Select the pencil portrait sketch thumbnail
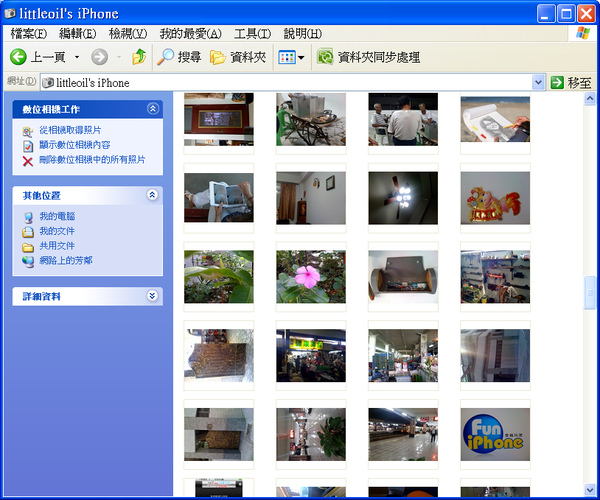Viewport: 600px width, 500px height. pyautogui.click(x=495, y=119)
